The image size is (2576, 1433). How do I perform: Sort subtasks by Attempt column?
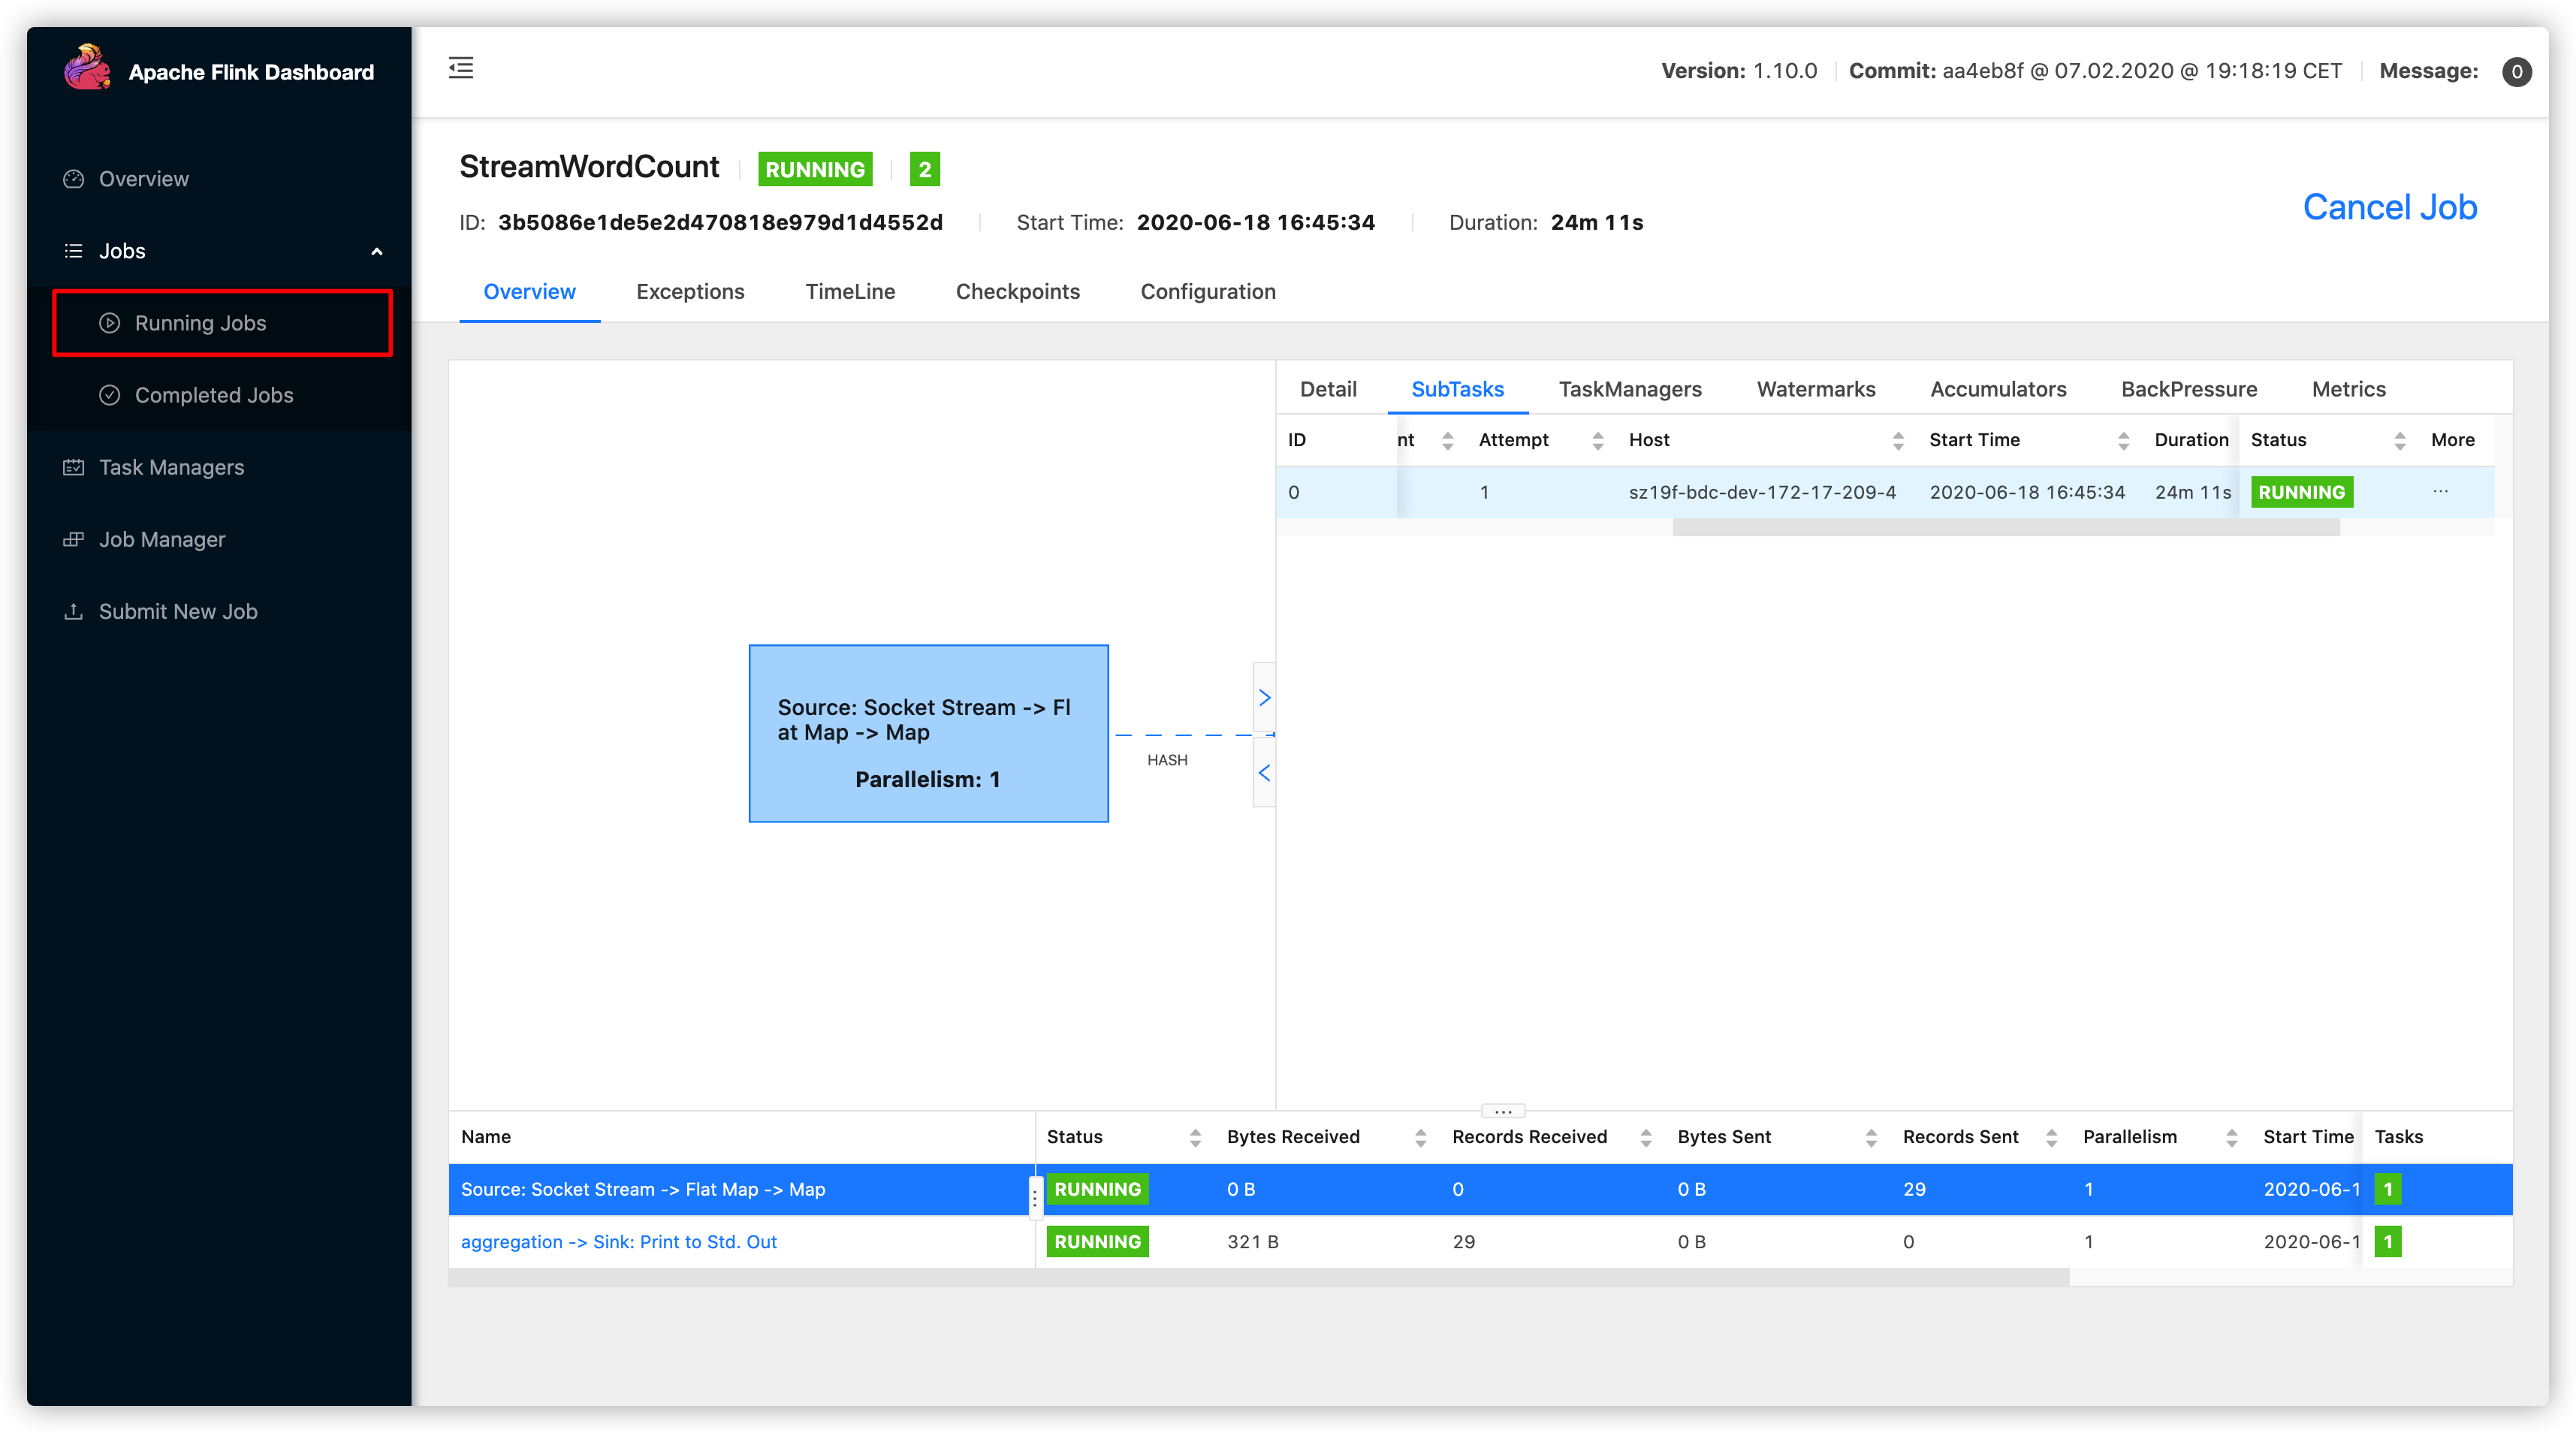(1597, 440)
